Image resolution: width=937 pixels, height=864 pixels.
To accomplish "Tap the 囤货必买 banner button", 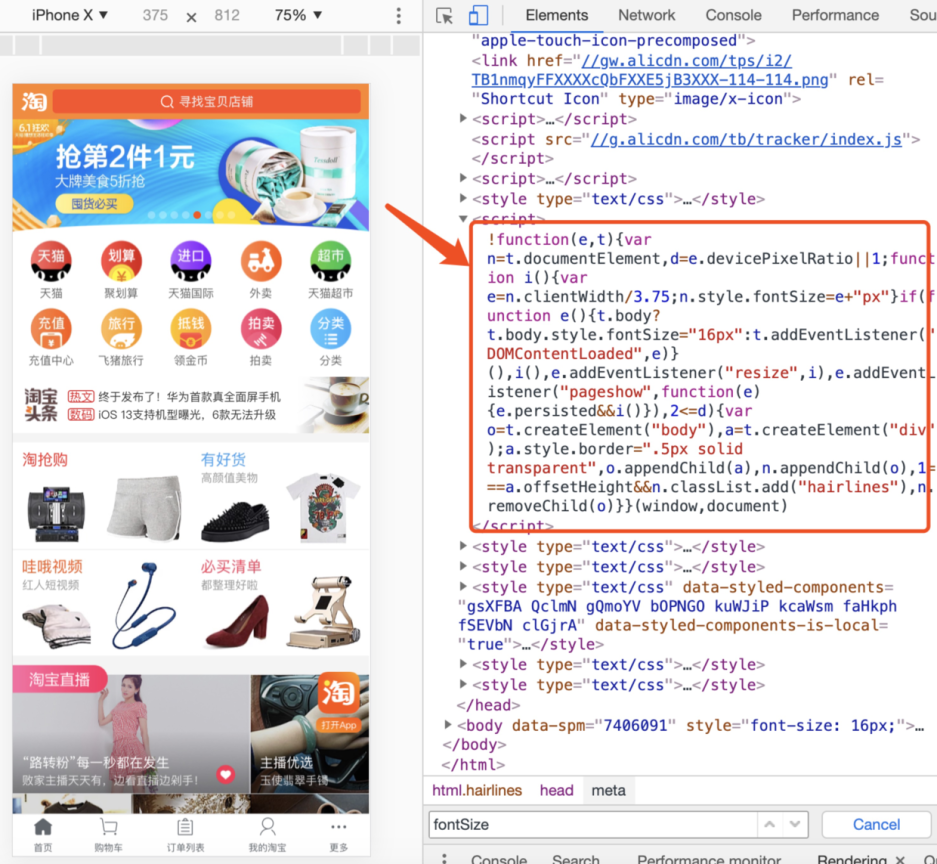I will (x=94, y=204).
